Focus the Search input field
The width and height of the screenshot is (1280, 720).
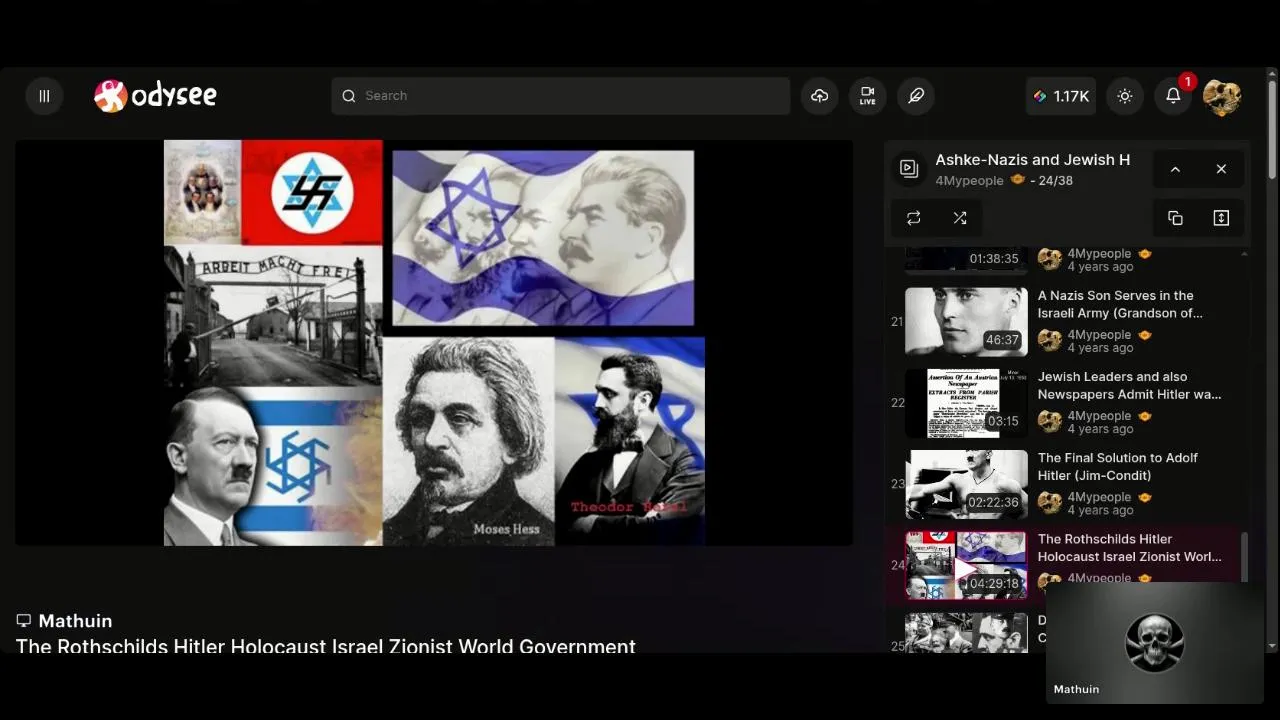click(x=560, y=96)
